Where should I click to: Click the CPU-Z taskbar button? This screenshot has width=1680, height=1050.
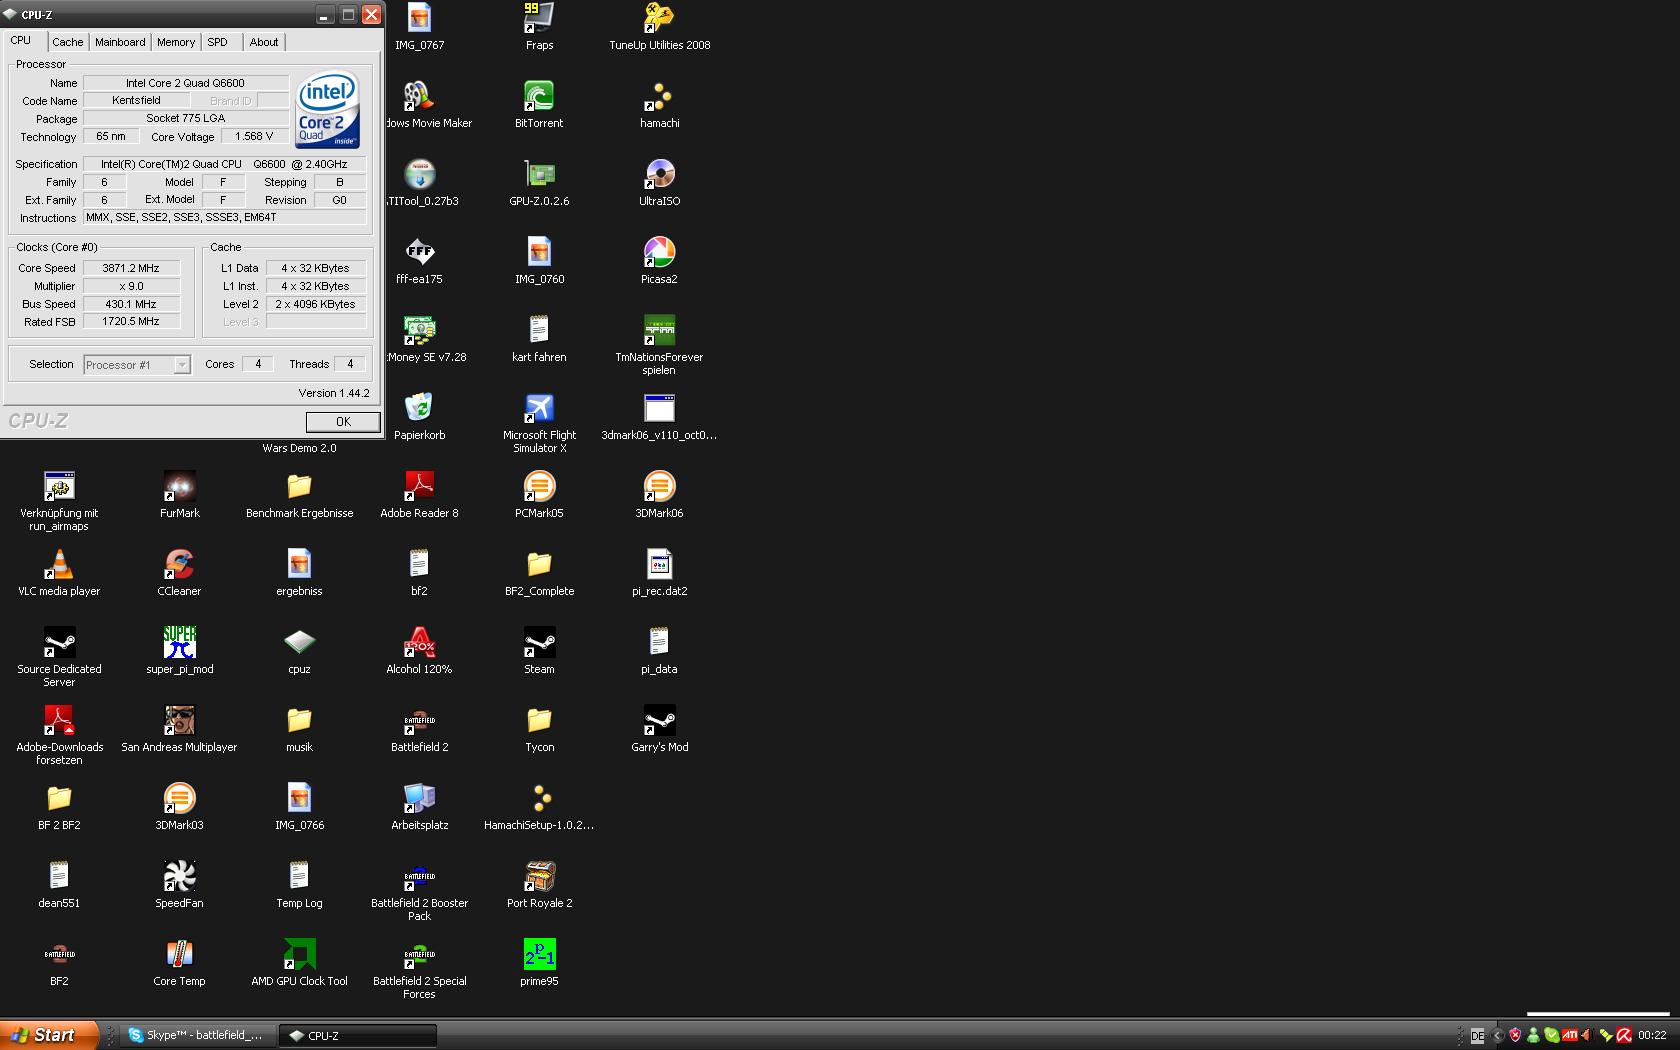pyautogui.click(x=357, y=1036)
